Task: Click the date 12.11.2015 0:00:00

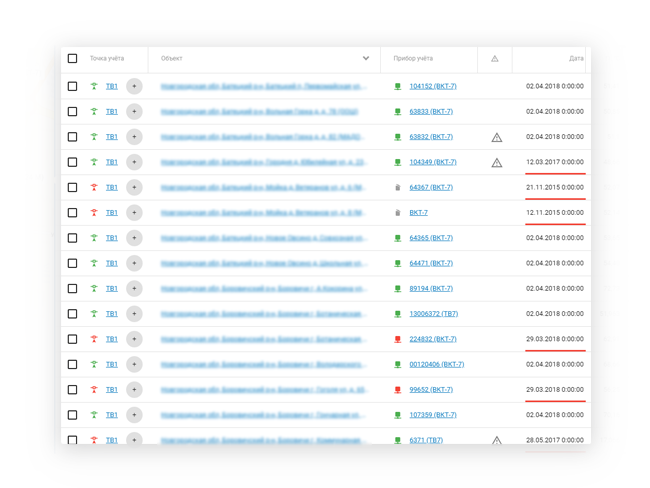Action: coord(555,213)
